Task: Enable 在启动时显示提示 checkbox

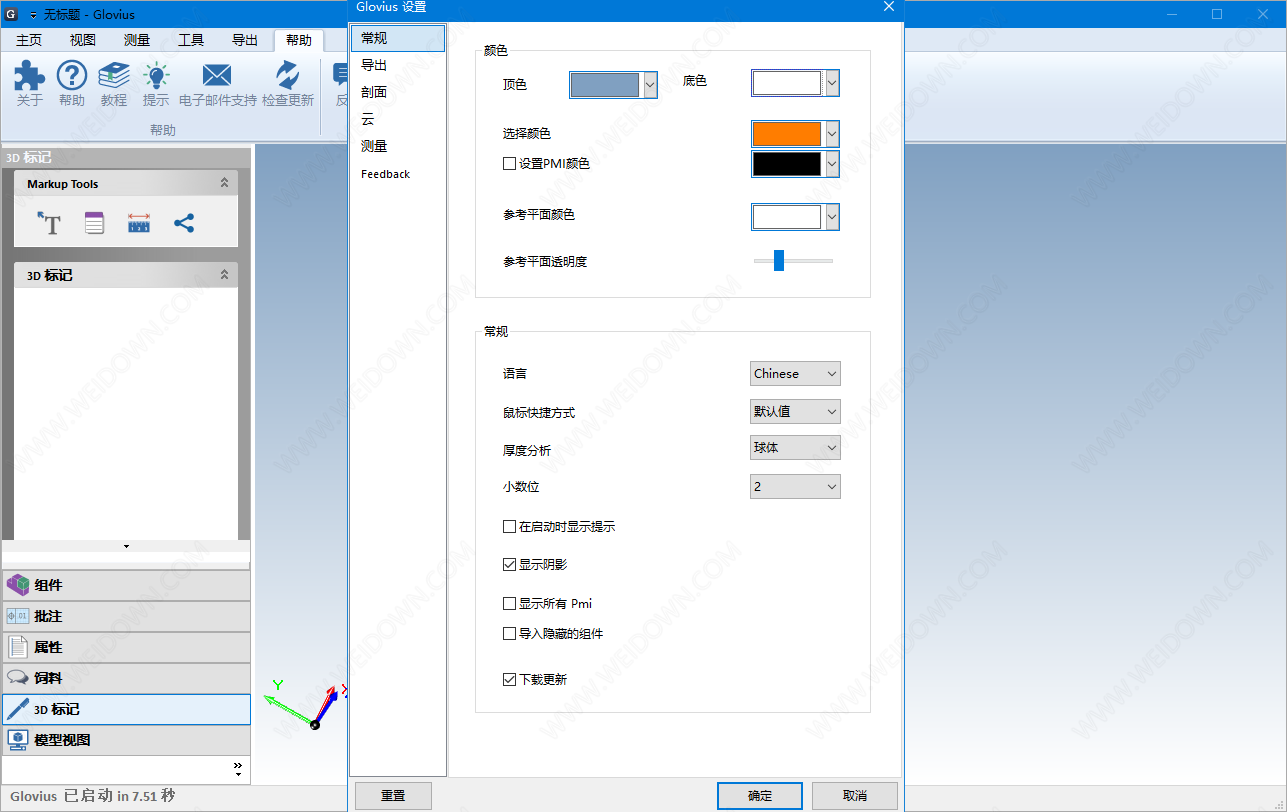Action: click(x=509, y=526)
